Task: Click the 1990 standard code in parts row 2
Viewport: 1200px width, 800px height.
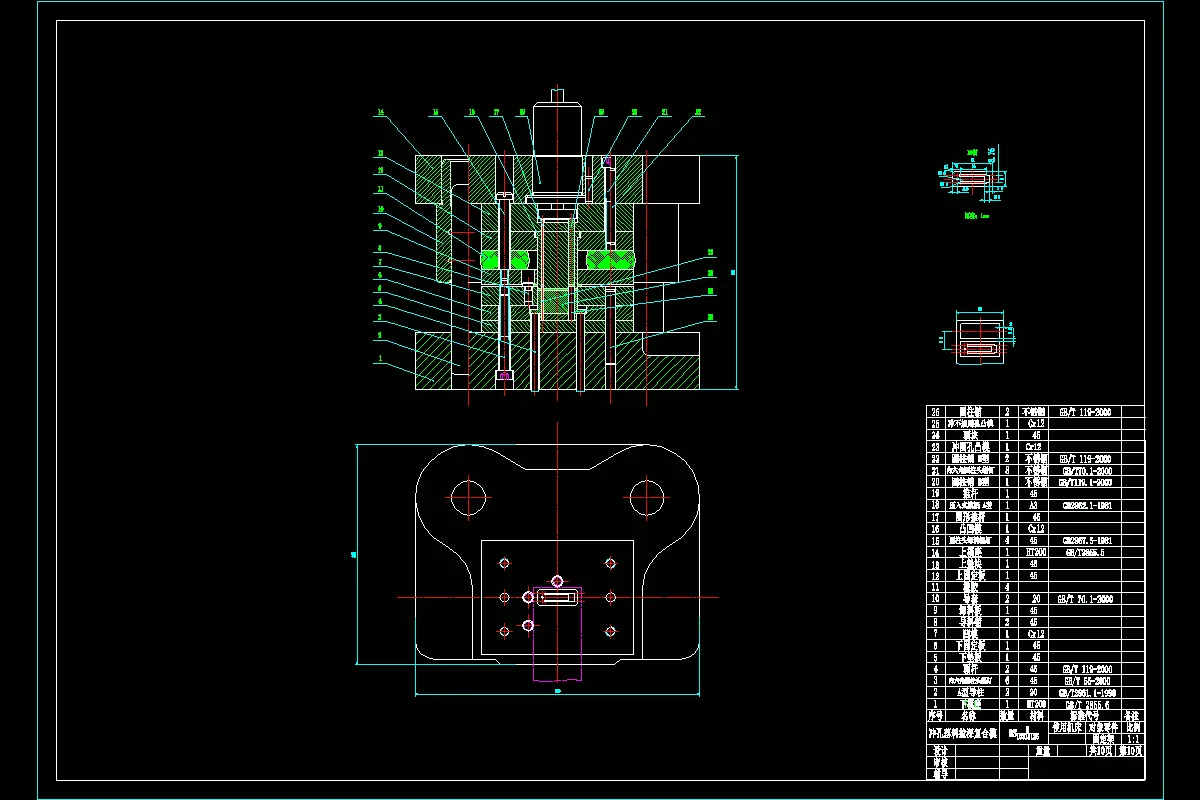Action: [x=1087, y=692]
